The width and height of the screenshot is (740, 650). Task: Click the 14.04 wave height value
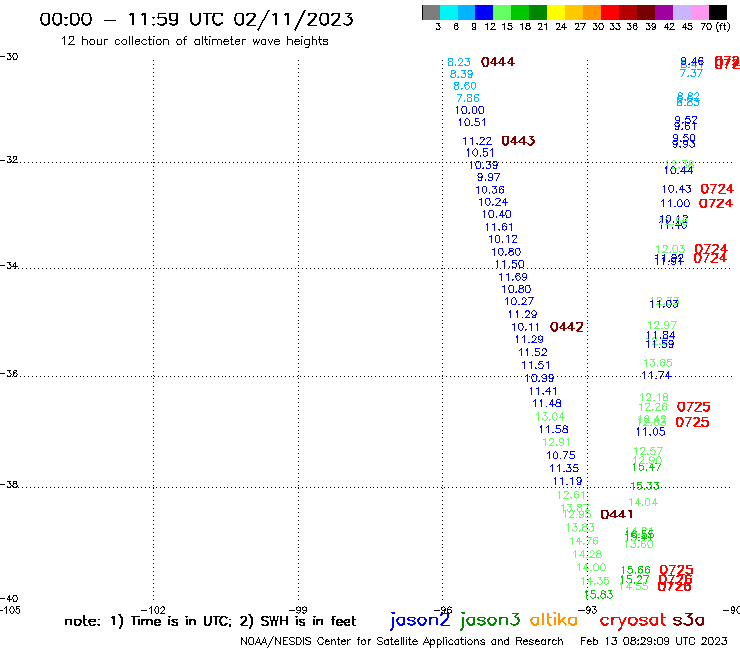pyautogui.click(x=643, y=502)
